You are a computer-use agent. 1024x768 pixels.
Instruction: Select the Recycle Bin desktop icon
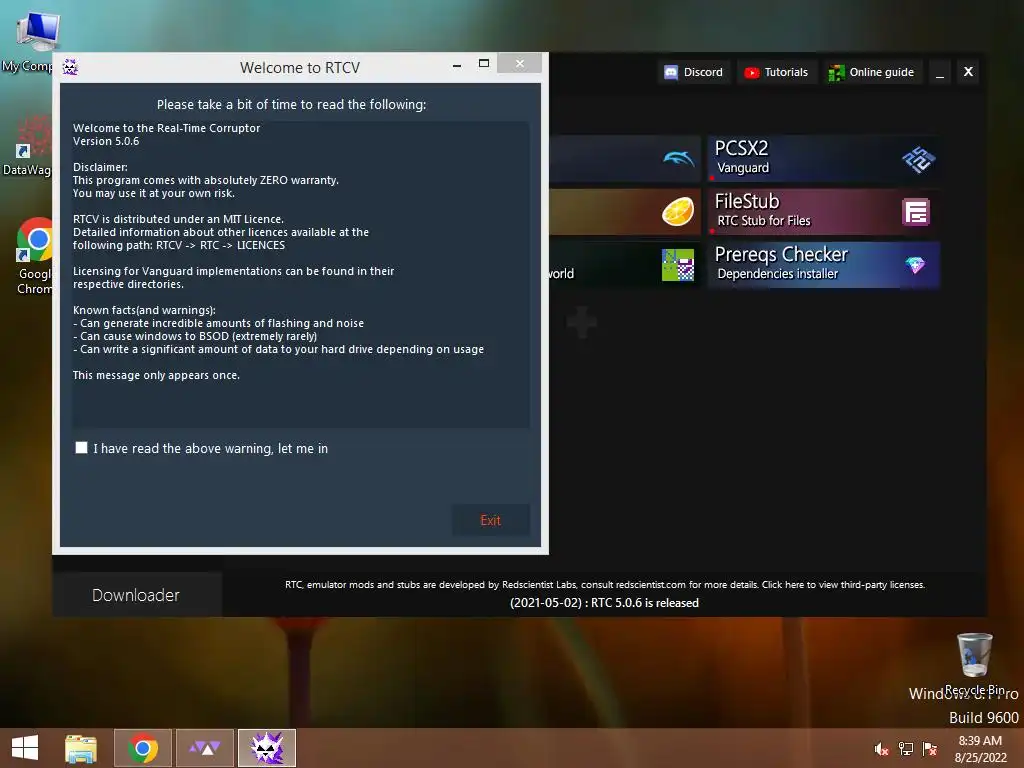(974, 663)
